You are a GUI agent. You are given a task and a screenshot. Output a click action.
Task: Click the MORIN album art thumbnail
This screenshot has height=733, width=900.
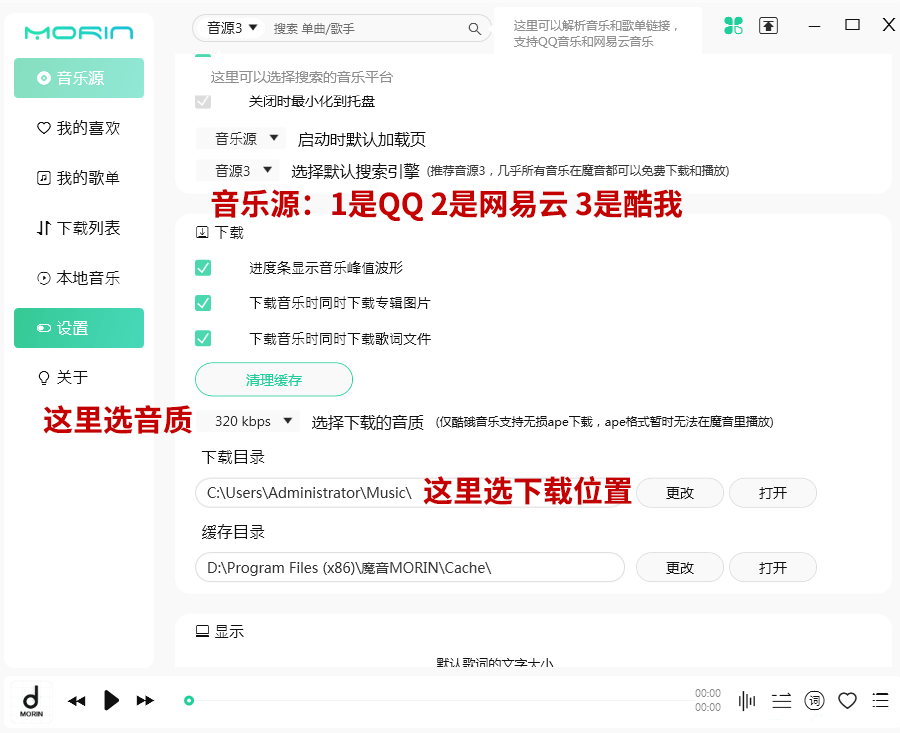pyautogui.click(x=32, y=701)
